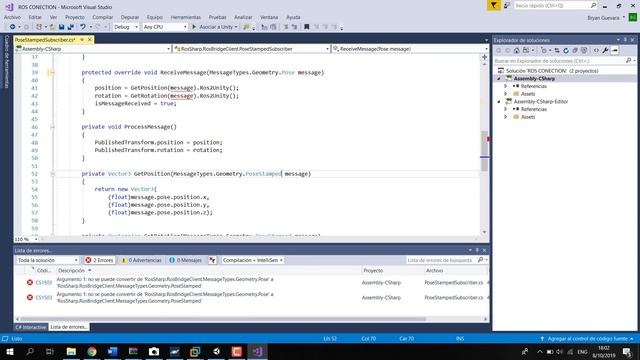
Task: Expand Assets under Assembly-CSharp
Action: click(x=506, y=94)
